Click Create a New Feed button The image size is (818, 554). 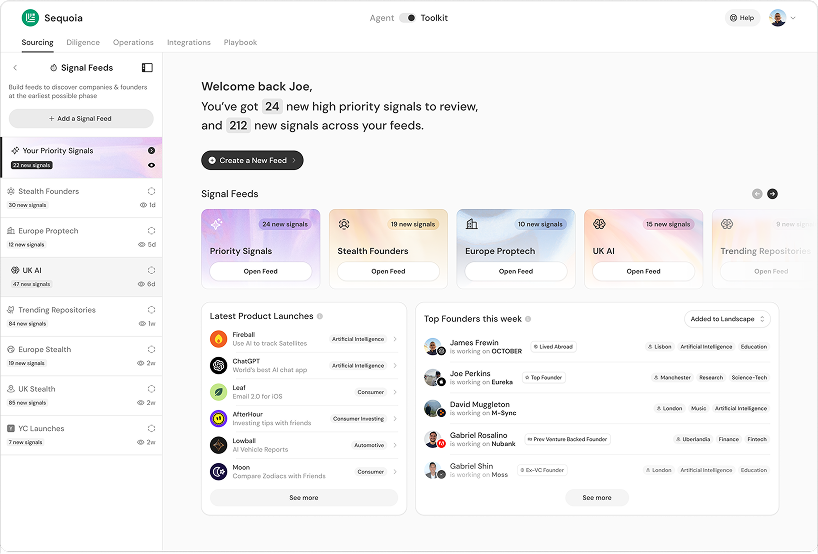(252, 161)
